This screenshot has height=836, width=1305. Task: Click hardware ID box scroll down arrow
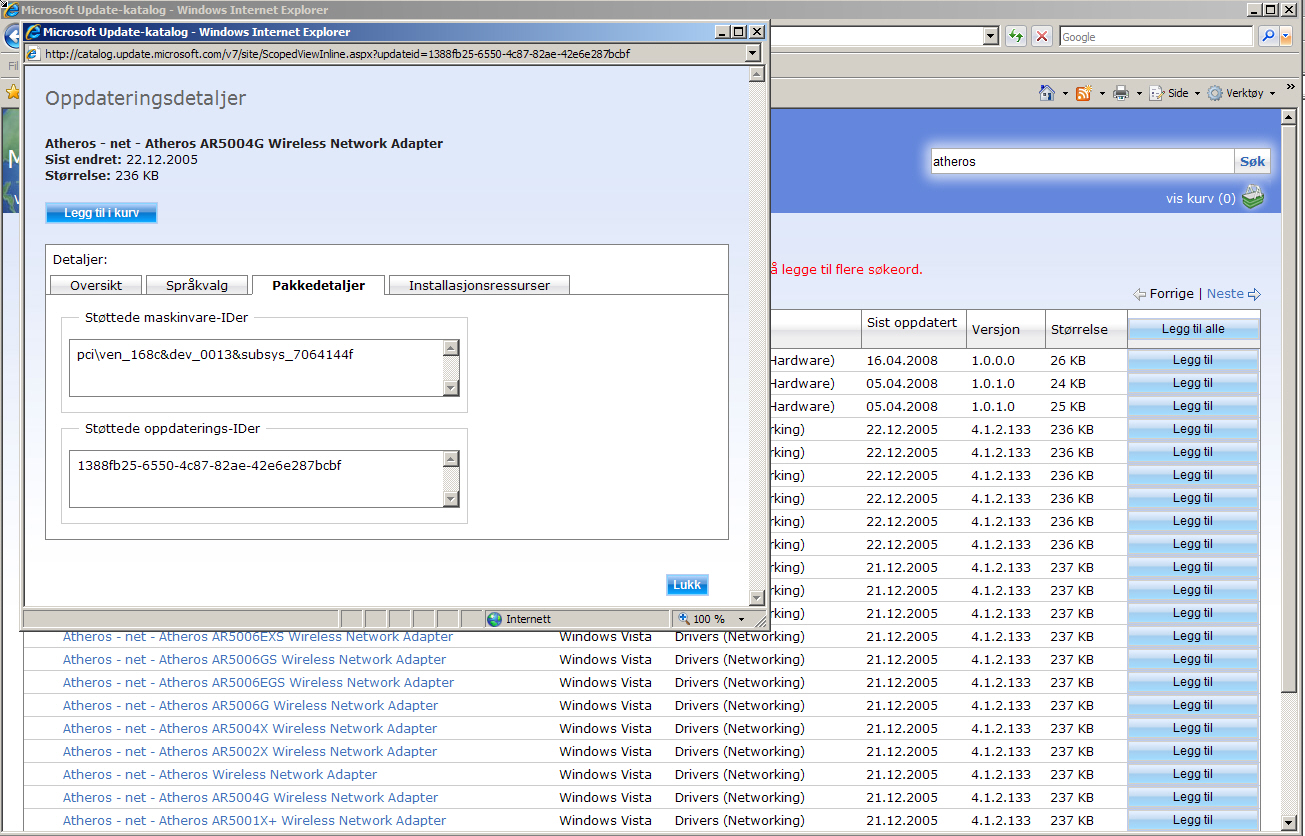coord(450,389)
